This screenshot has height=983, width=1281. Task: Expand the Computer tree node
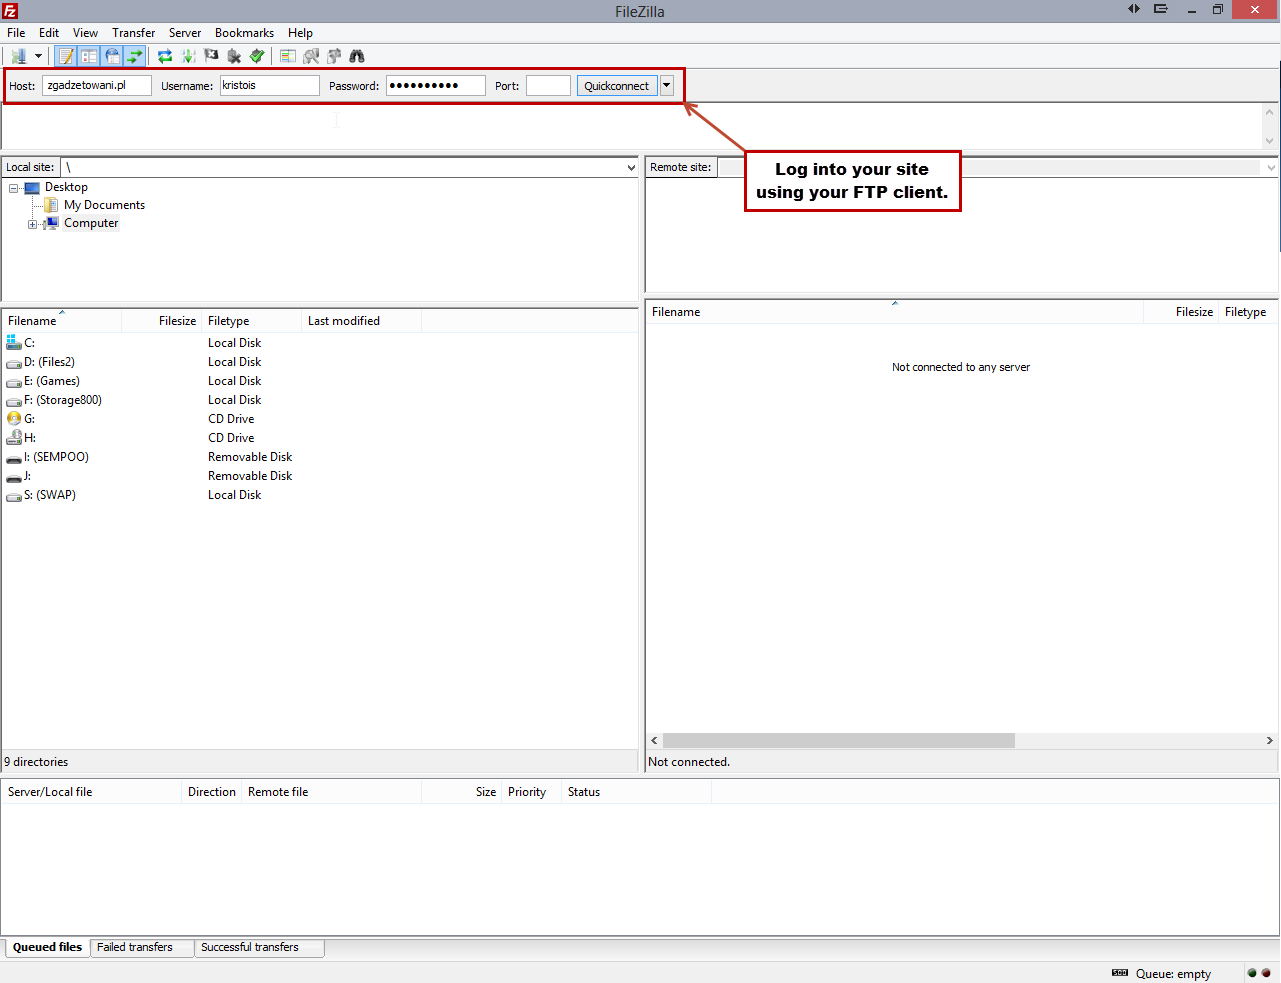click(32, 224)
